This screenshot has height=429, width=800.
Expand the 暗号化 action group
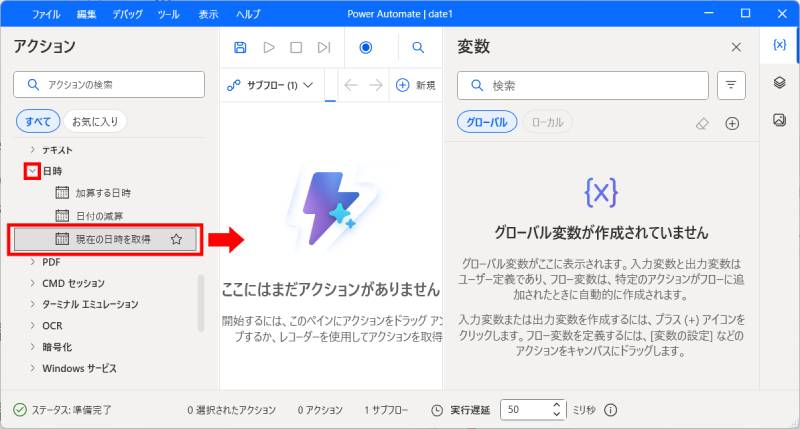(x=33, y=347)
